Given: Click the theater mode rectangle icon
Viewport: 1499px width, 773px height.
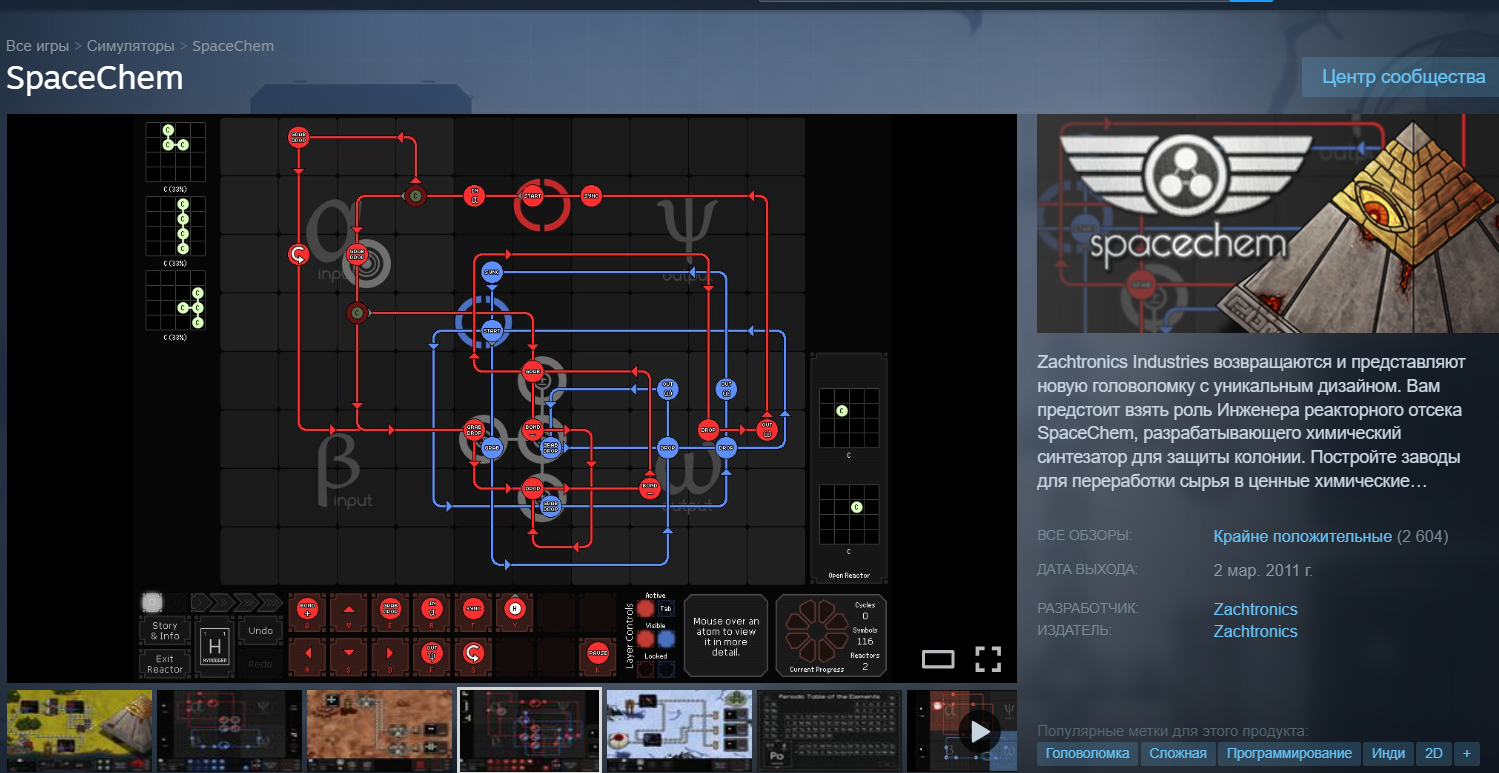Looking at the screenshot, I should pos(938,658).
